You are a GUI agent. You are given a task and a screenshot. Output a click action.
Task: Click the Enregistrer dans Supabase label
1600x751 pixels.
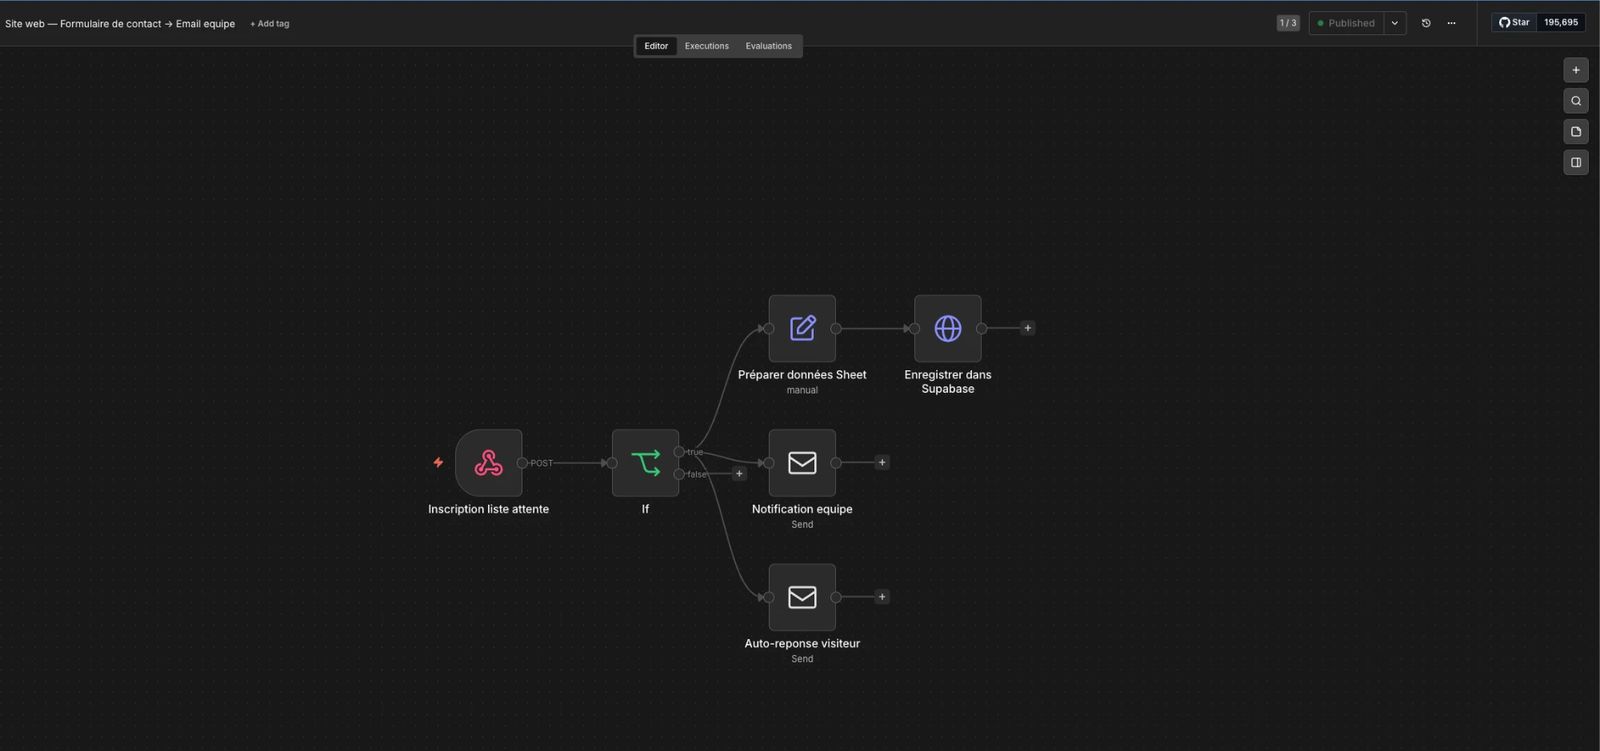[x=948, y=382]
